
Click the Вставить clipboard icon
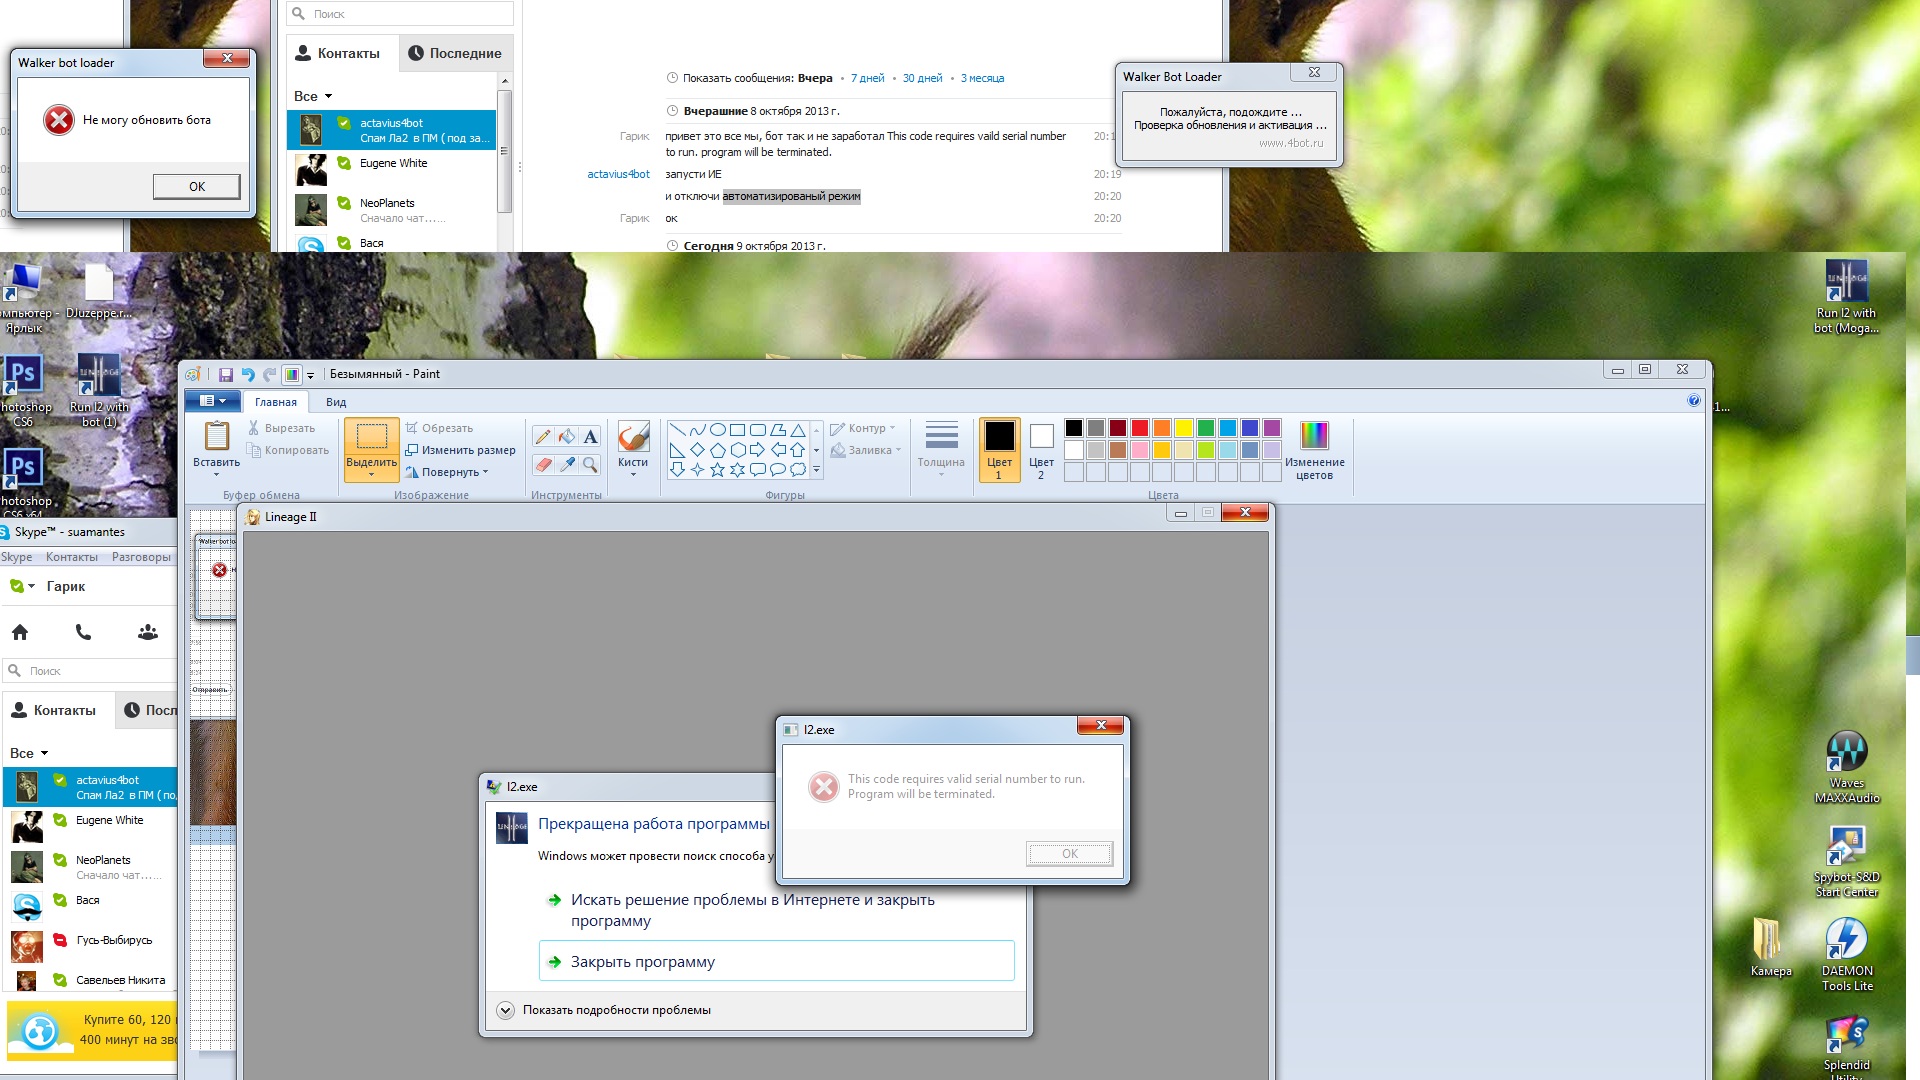tap(217, 436)
